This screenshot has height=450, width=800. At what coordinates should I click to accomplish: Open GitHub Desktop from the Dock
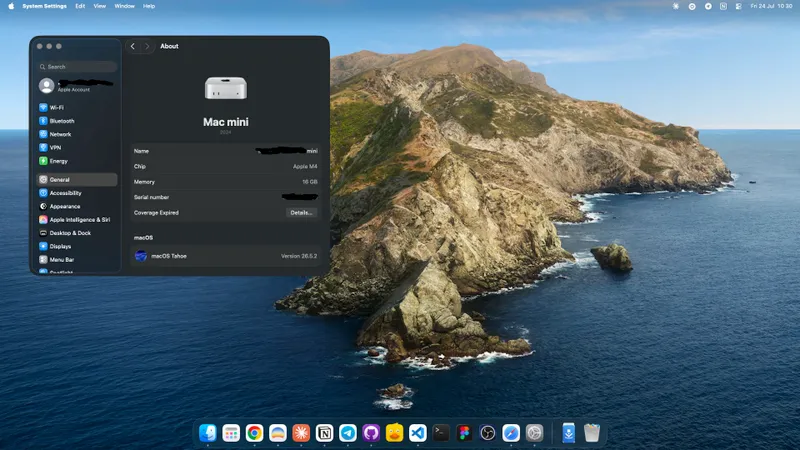[371, 433]
